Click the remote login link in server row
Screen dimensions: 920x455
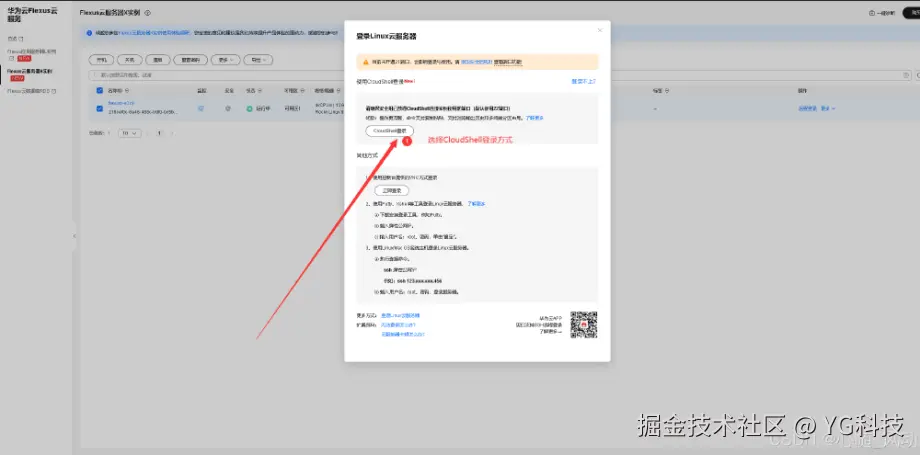tap(807, 109)
